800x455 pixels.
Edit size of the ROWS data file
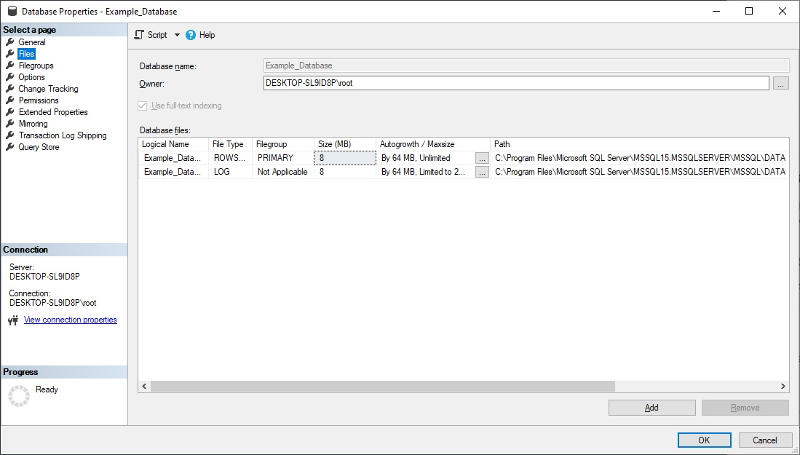[345, 158]
